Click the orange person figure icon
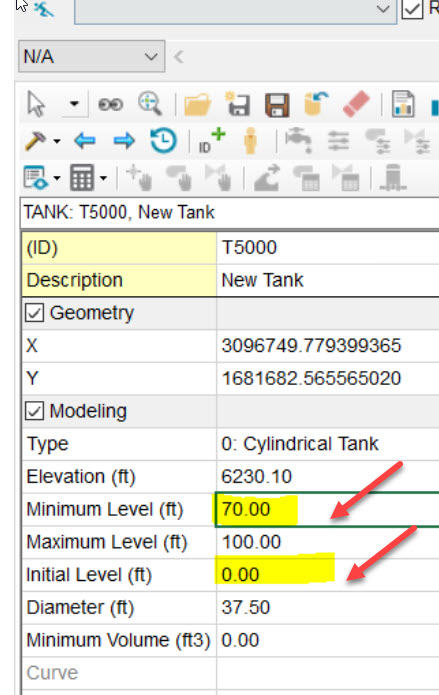439x695 pixels. [x=251, y=141]
